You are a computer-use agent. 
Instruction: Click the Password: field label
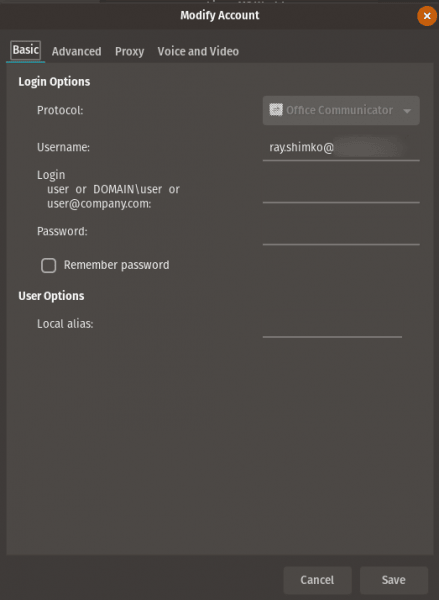point(62,231)
